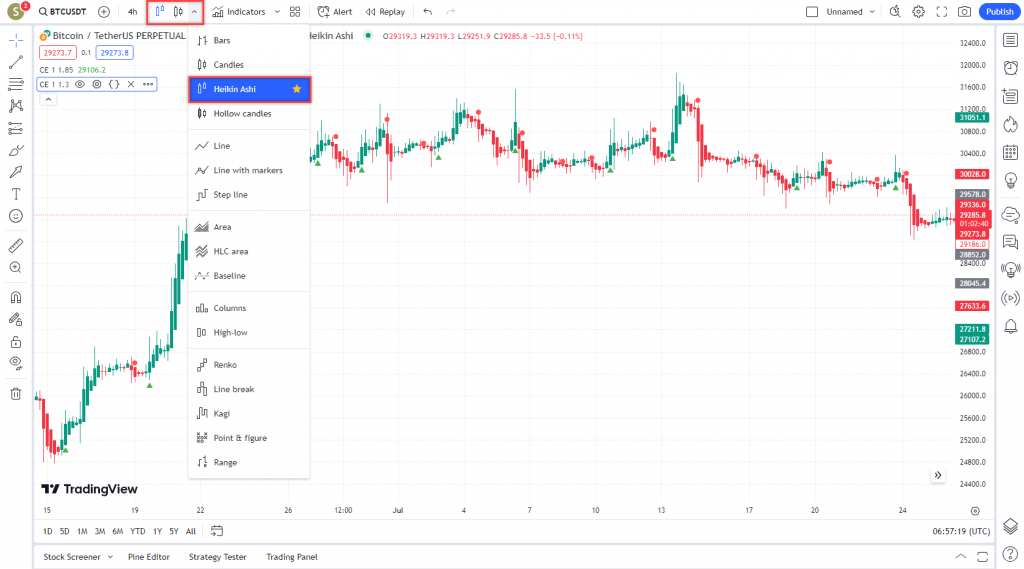
Task: Set the YTD date range
Action: click(x=137, y=531)
